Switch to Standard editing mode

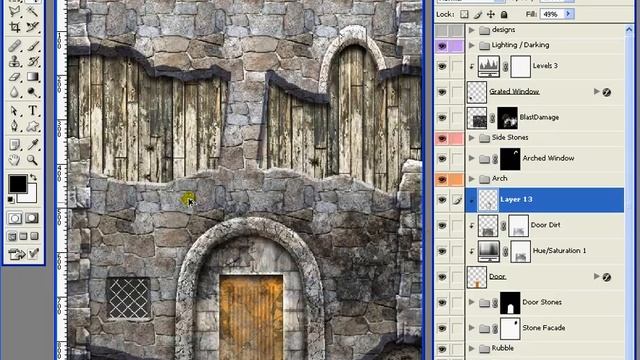click(15, 218)
